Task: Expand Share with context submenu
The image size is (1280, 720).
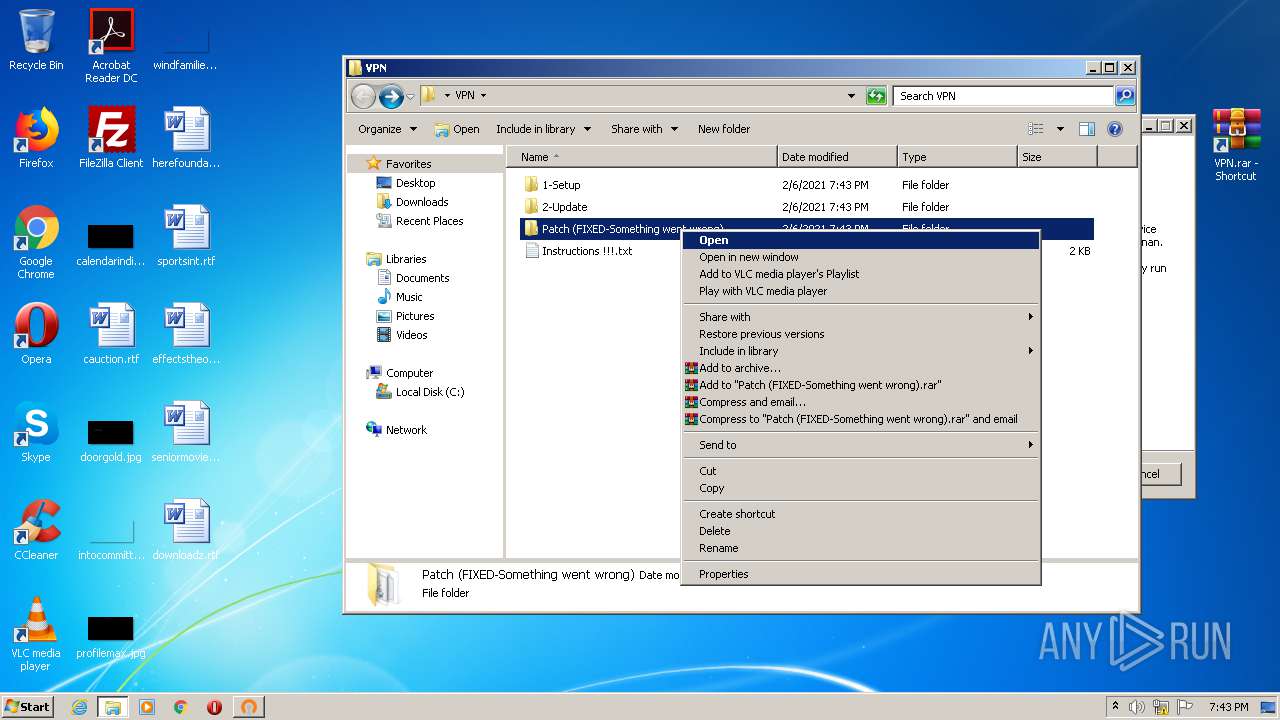Action: click(860, 317)
